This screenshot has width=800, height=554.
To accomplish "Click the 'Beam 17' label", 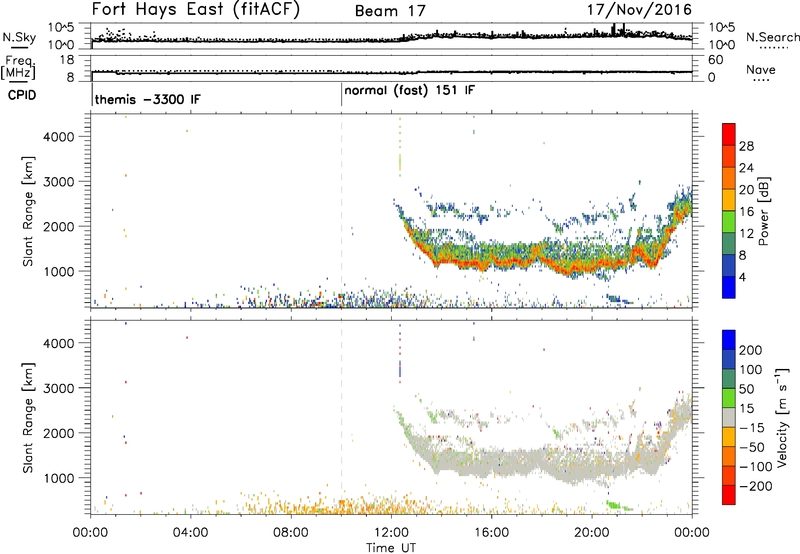I will click(x=390, y=11).
